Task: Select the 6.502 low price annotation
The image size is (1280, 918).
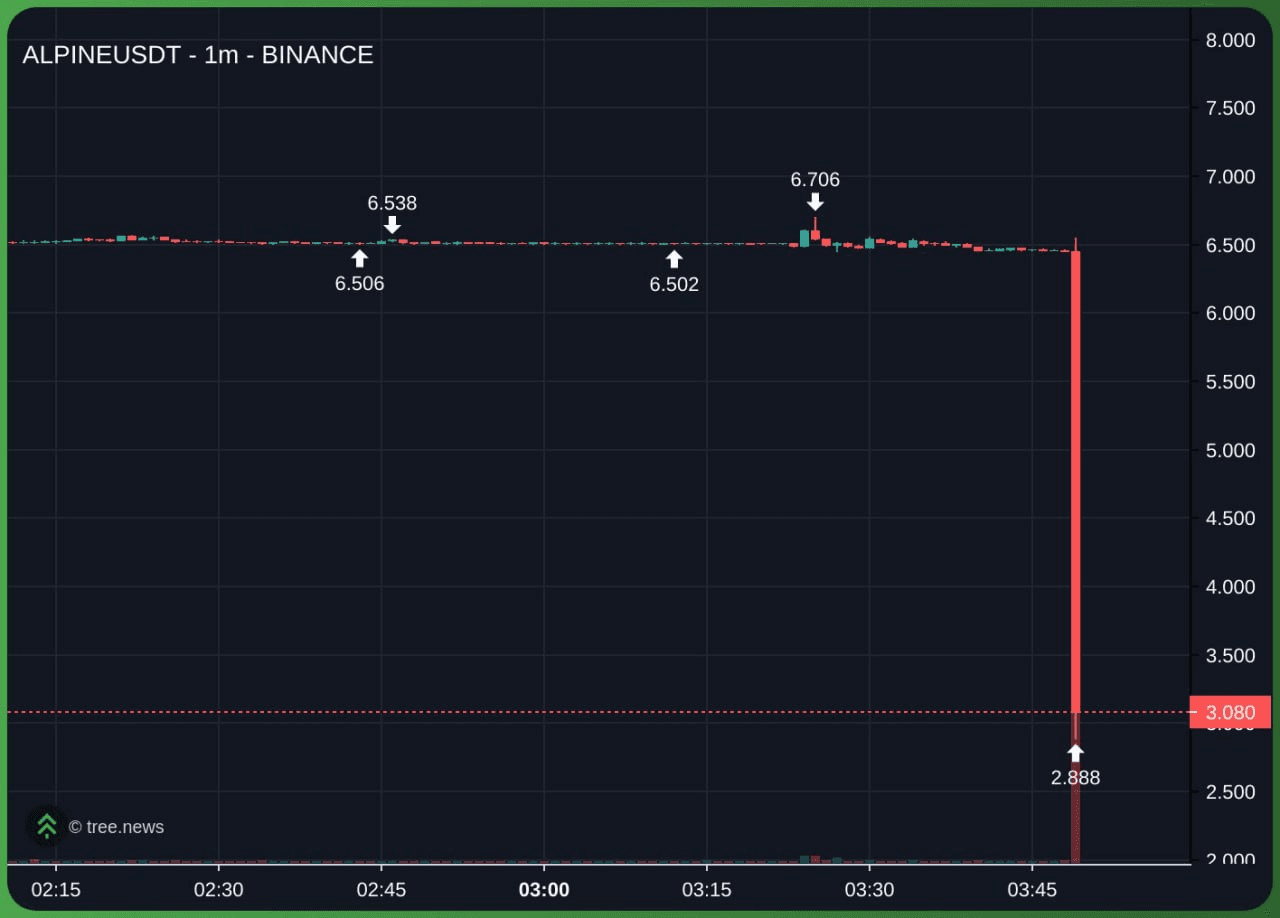Action: 674,285
